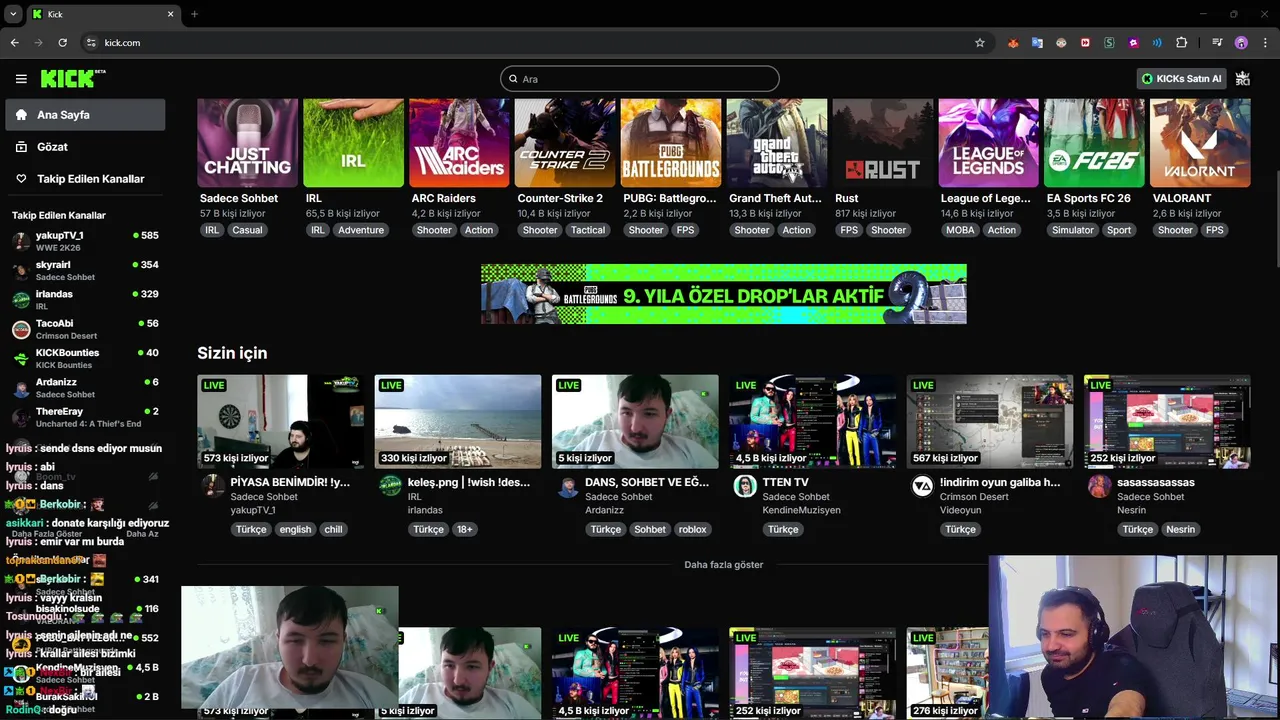Close the Kick browser tab
Image resolution: width=1280 pixels, height=720 pixels.
pos(170,14)
